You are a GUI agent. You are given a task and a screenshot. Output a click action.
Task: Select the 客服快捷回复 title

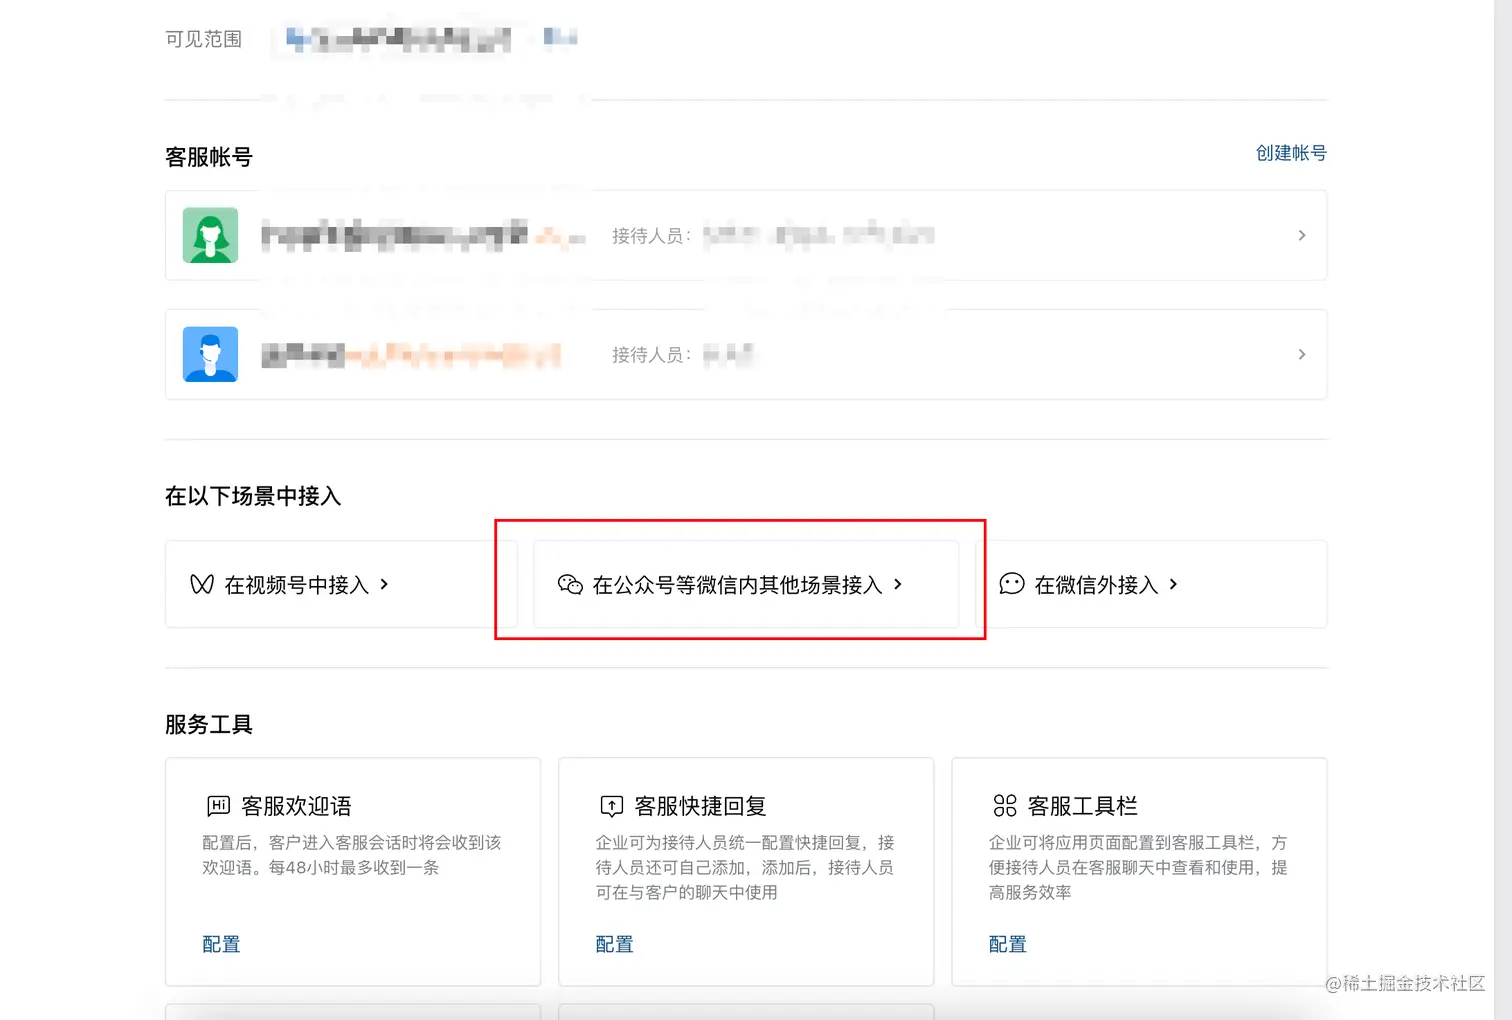click(700, 806)
